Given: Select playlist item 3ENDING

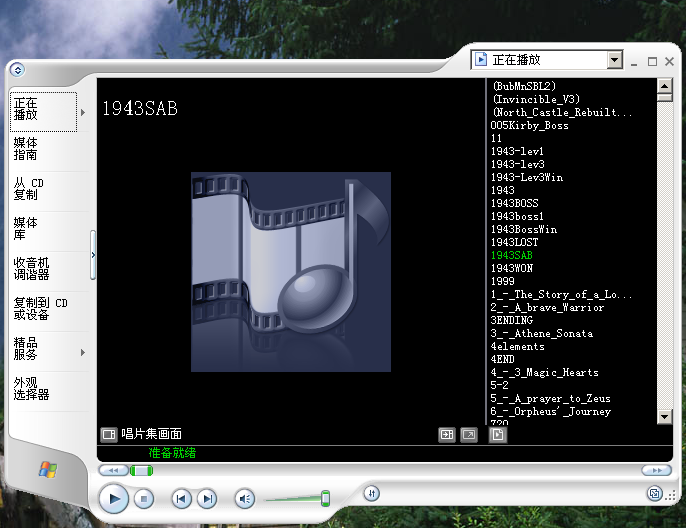Looking at the screenshot, I should [512, 320].
